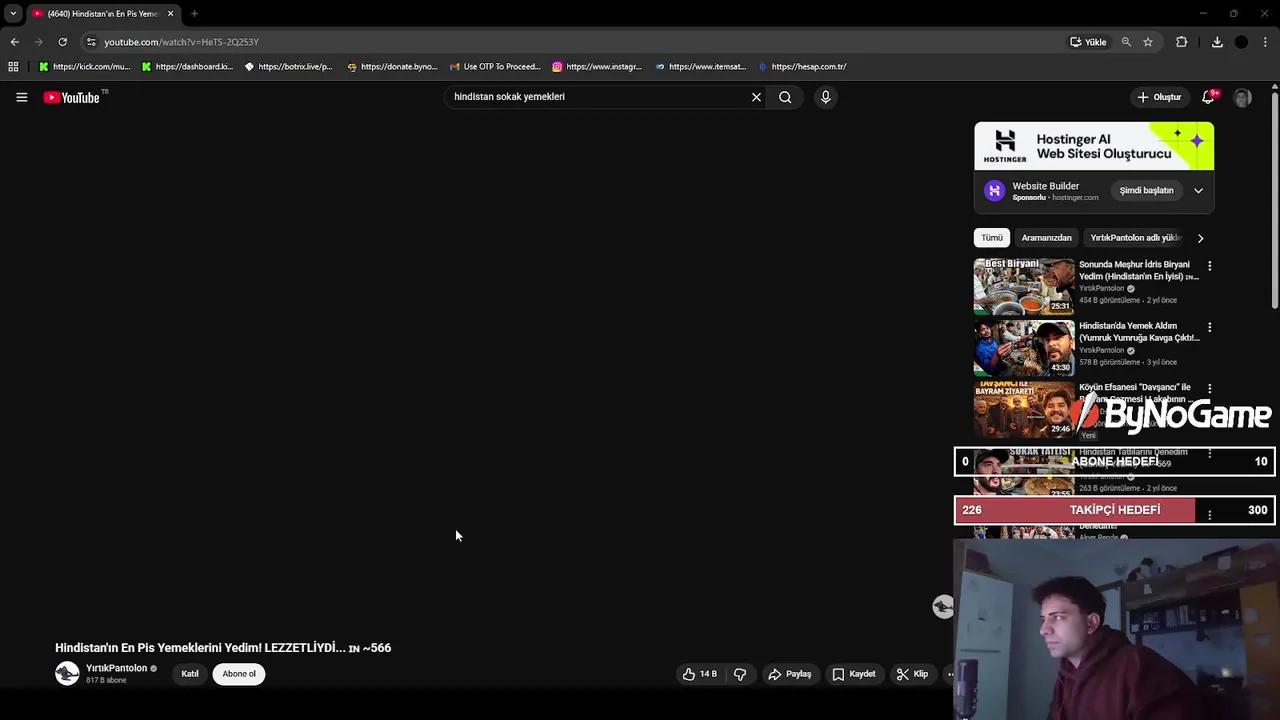Screen dimensions: 1280x720
Task: Open options for Sonunda Meşhur İdris Biryani video
Action: [x=1209, y=266]
